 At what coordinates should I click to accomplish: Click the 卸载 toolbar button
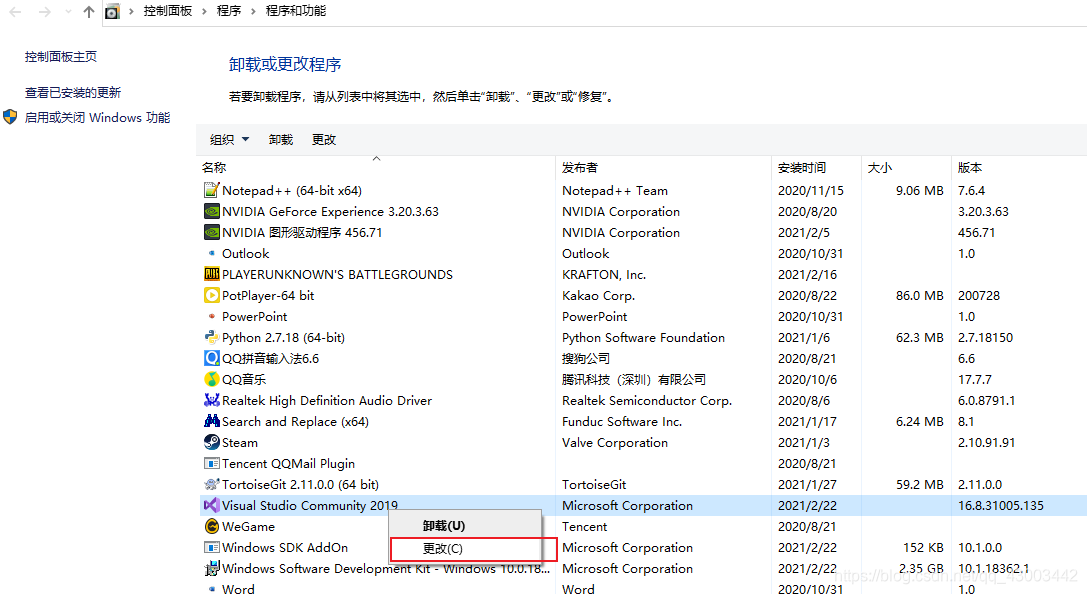click(281, 139)
